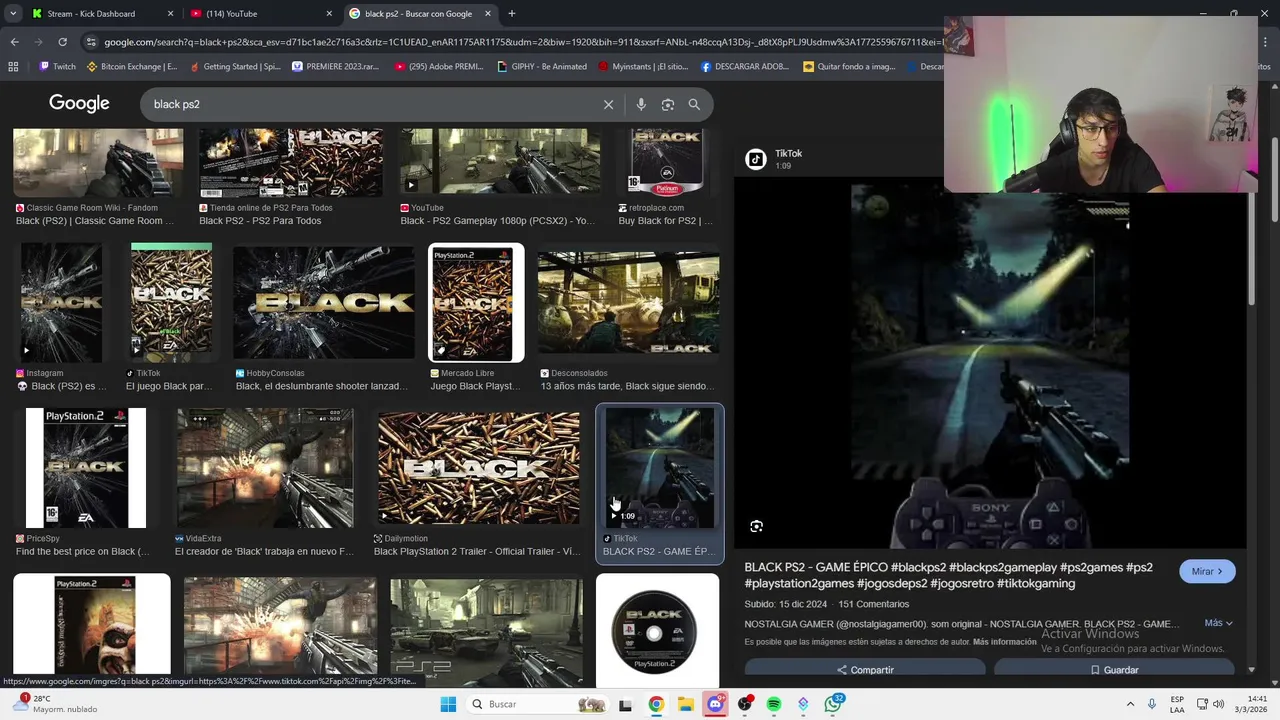Open the Twitch bookmark
The image size is (1280, 720).
tap(57, 67)
